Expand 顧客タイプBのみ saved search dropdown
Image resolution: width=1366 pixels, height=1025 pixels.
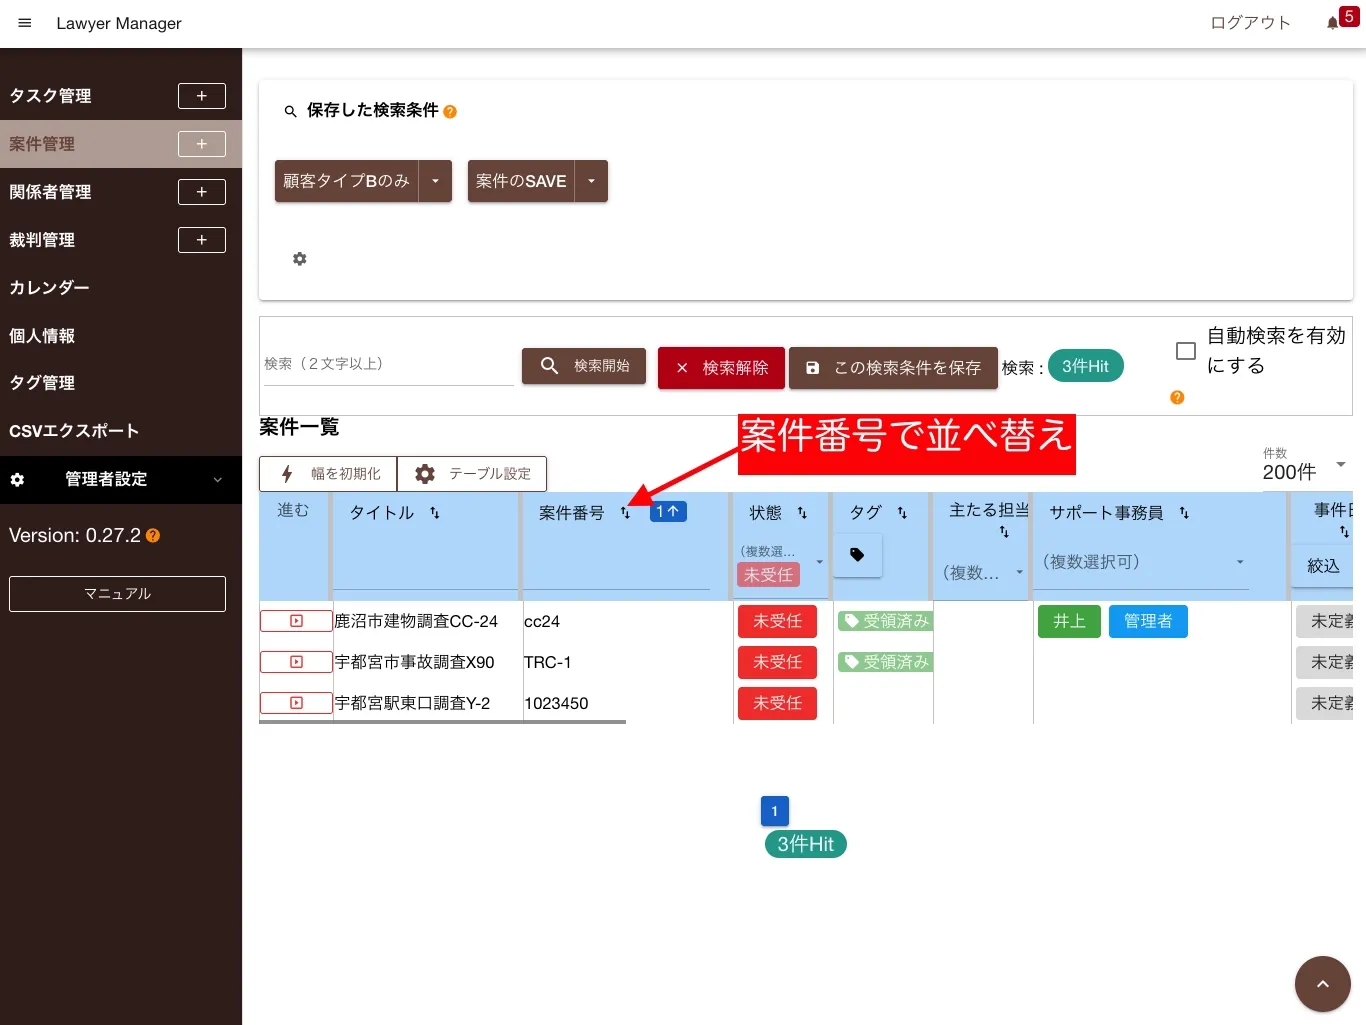(435, 181)
